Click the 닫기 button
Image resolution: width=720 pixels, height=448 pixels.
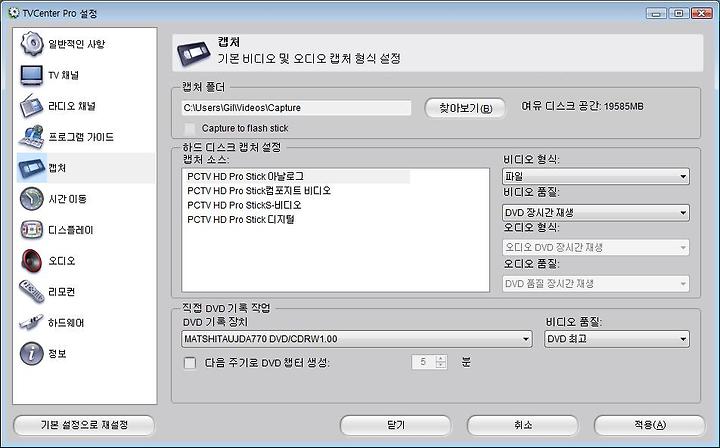click(395, 425)
